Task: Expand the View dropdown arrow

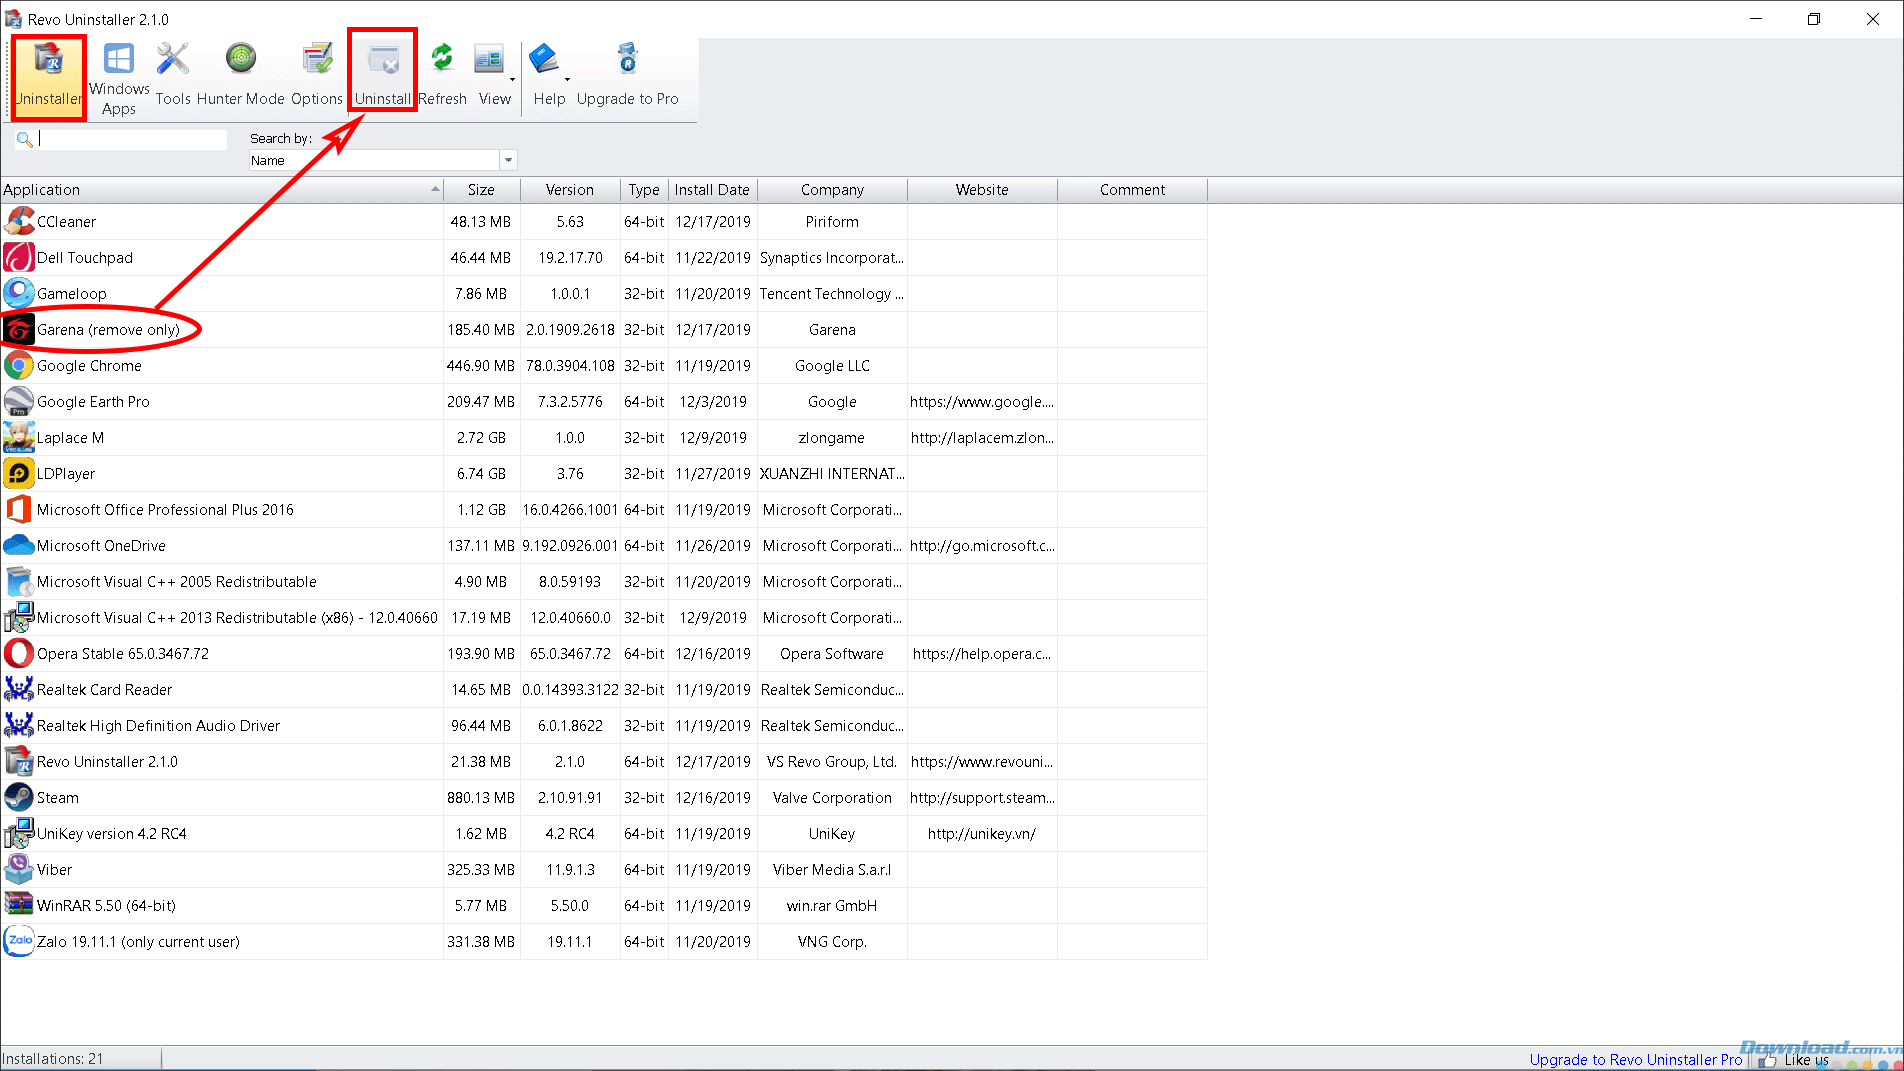Action: click(513, 79)
